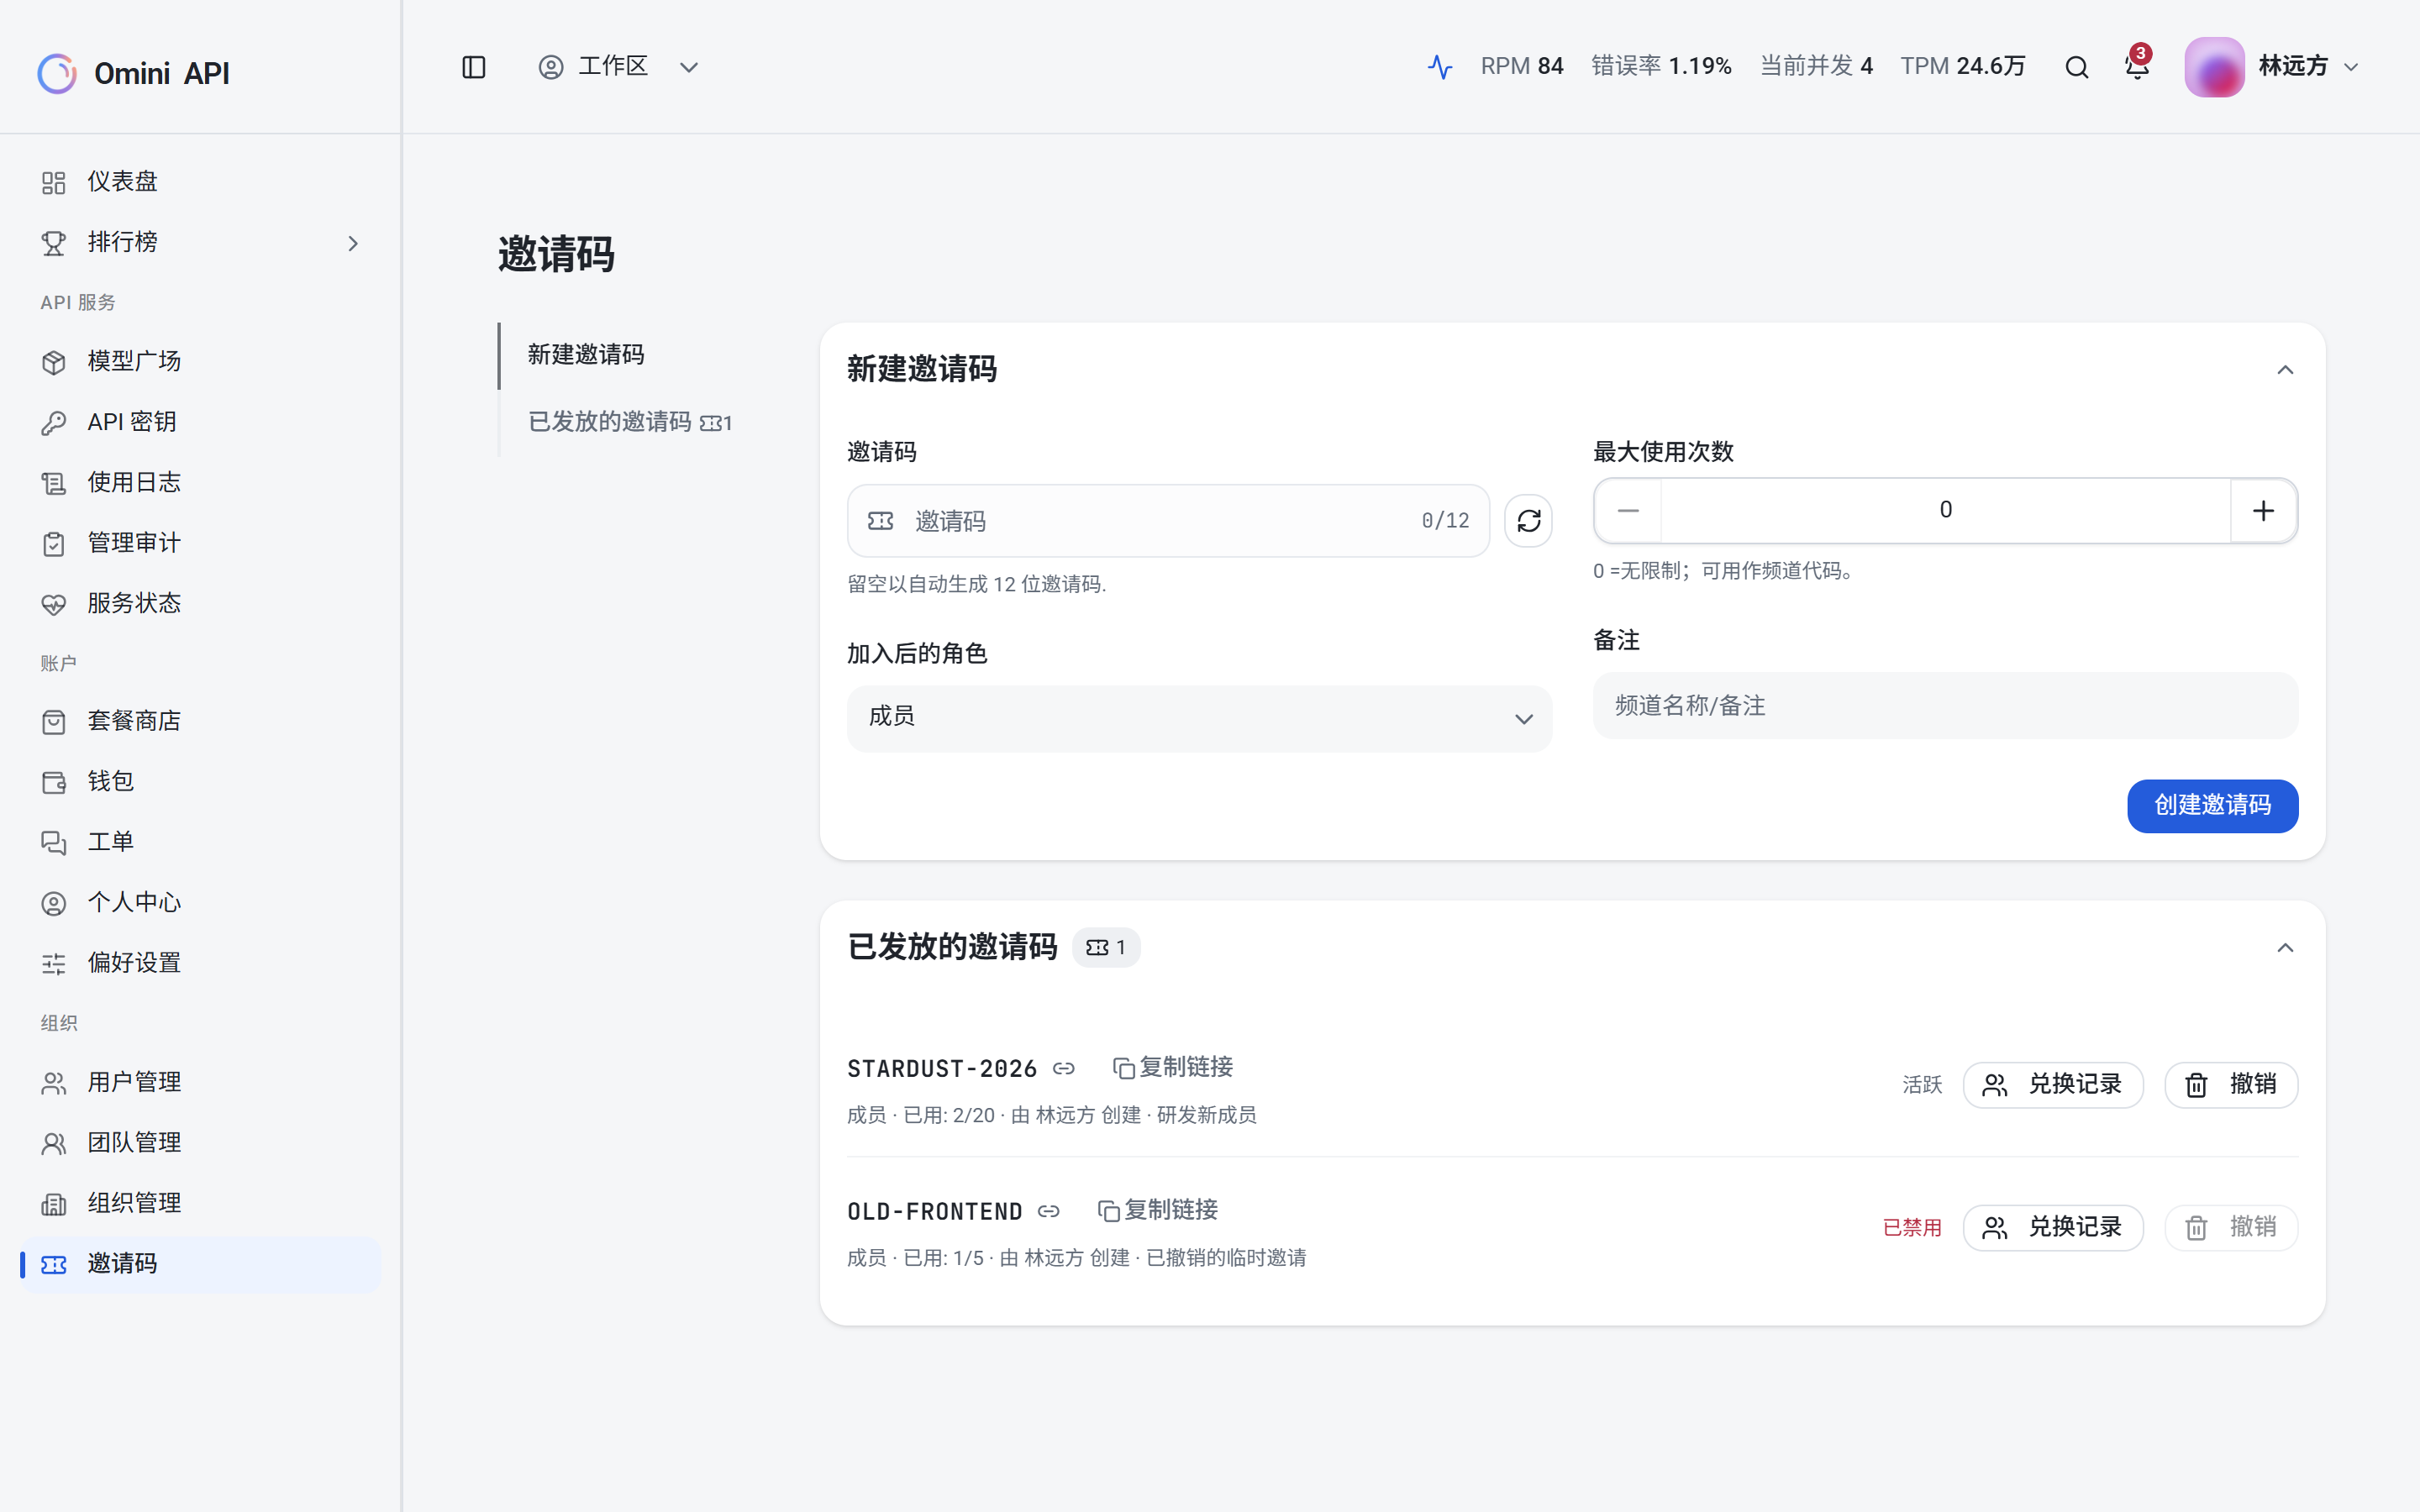Screen dimensions: 2420x1512
Task: Copy link for OLD-FRONTEND
Action: (1158, 1211)
